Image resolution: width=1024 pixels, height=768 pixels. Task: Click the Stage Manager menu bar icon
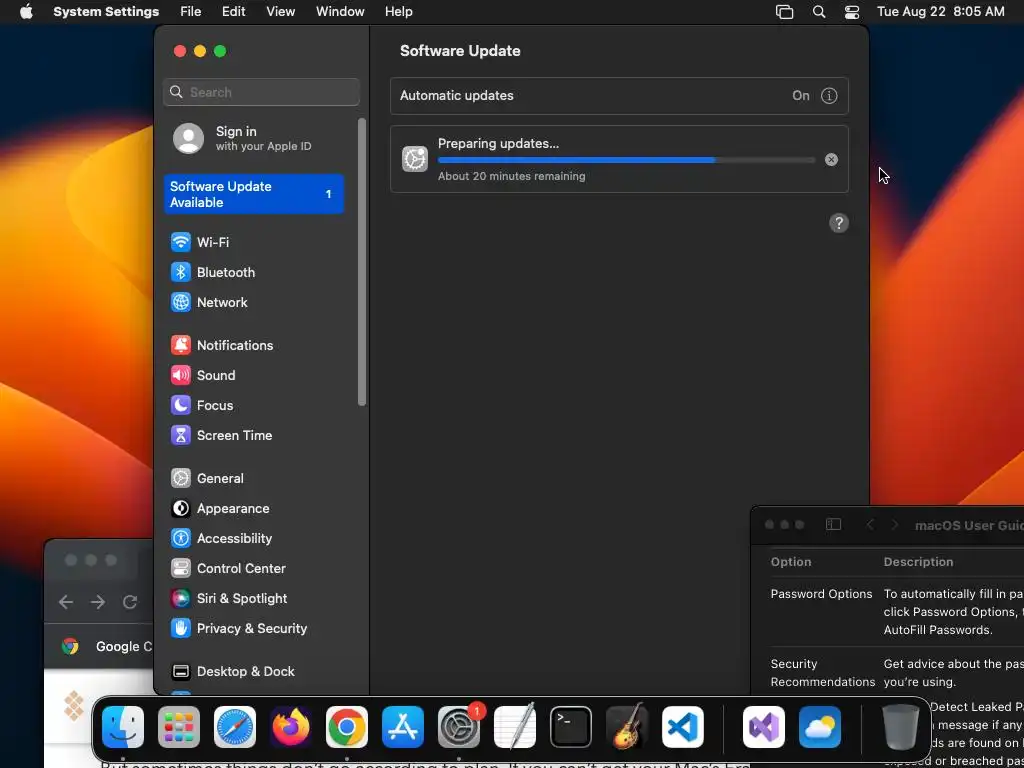[x=784, y=12]
